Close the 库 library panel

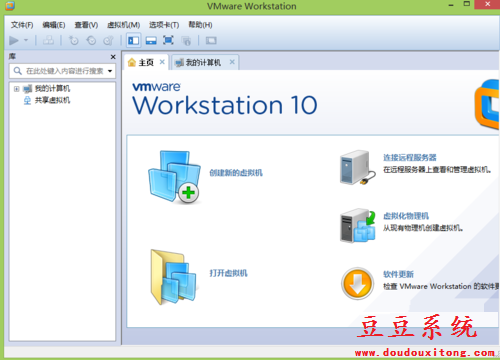[x=113, y=57]
